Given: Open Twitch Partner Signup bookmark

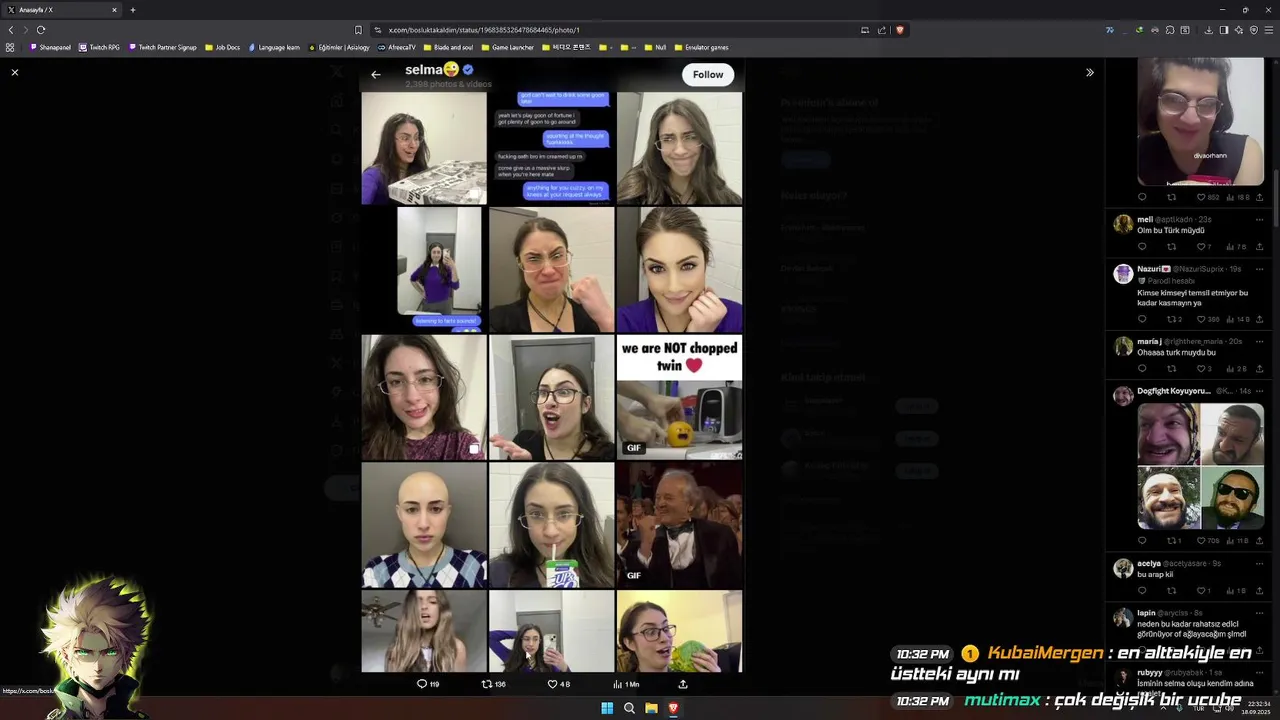Looking at the screenshot, I should pyautogui.click(x=163, y=47).
